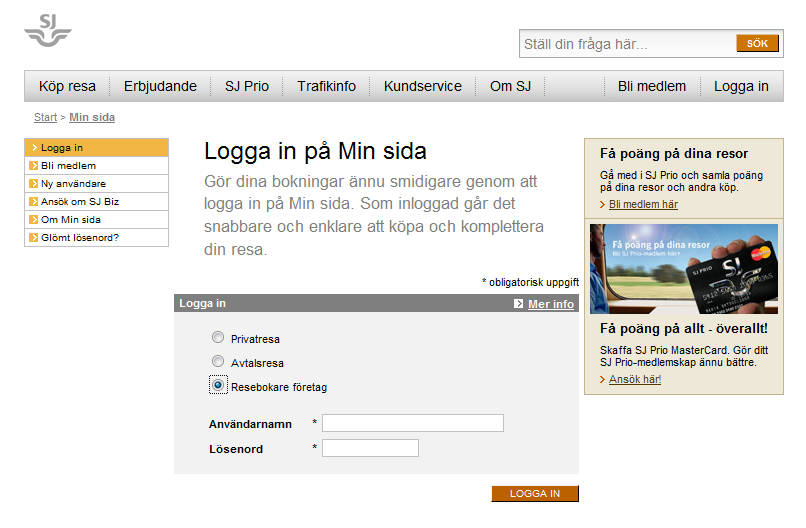Select Logga in in the left sidebar
This screenshot has height=528, width=806.
coord(97,148)
